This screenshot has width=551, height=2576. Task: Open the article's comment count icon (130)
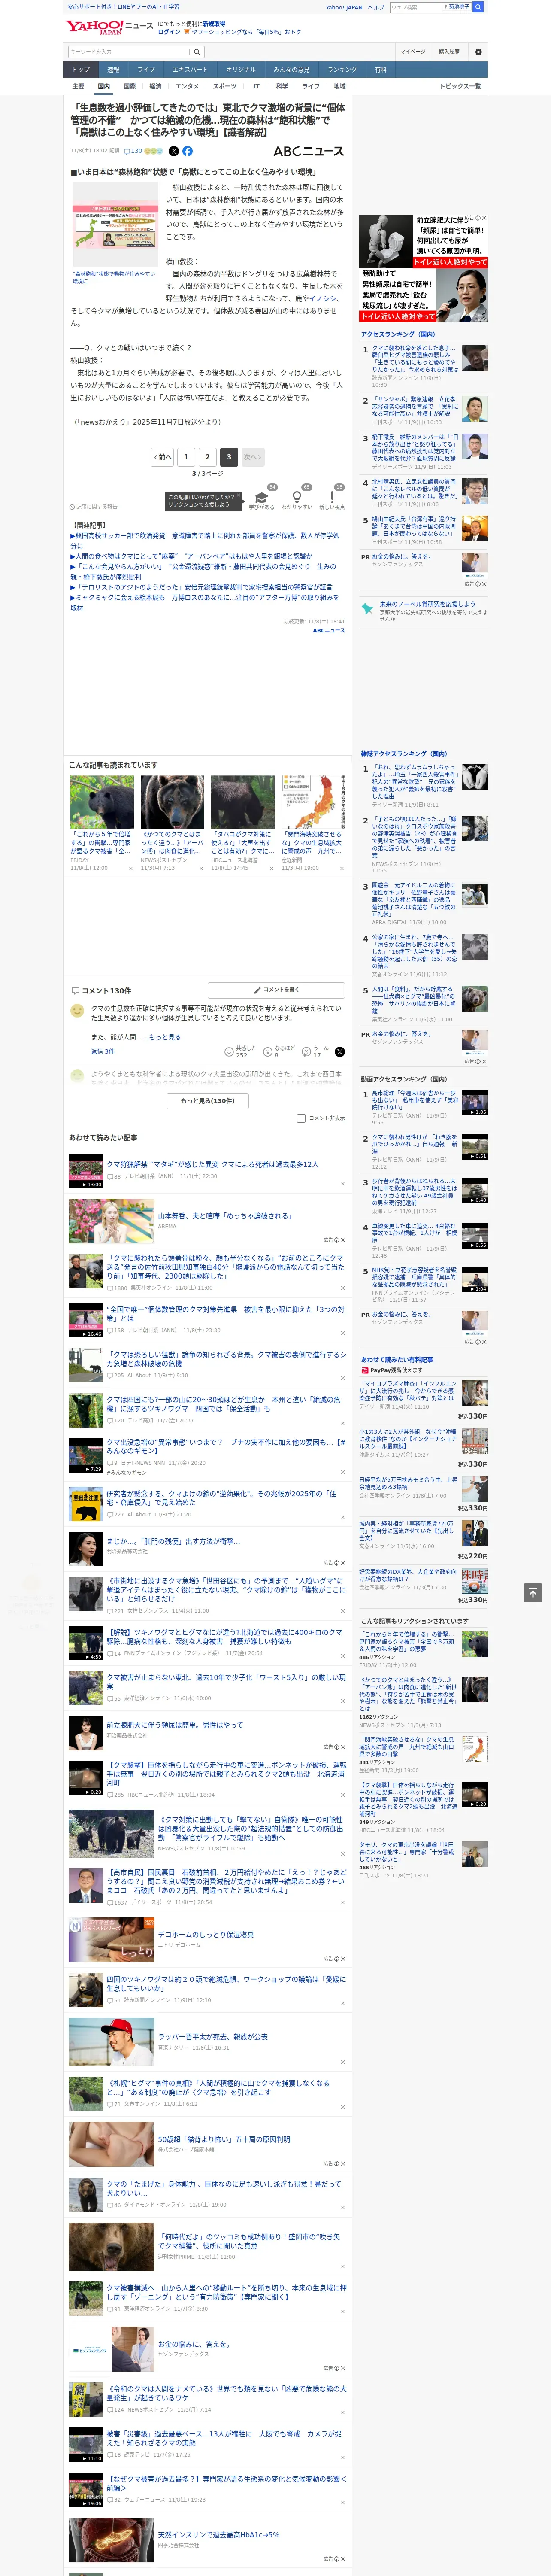pyautogui.click(x=134, y=151)
